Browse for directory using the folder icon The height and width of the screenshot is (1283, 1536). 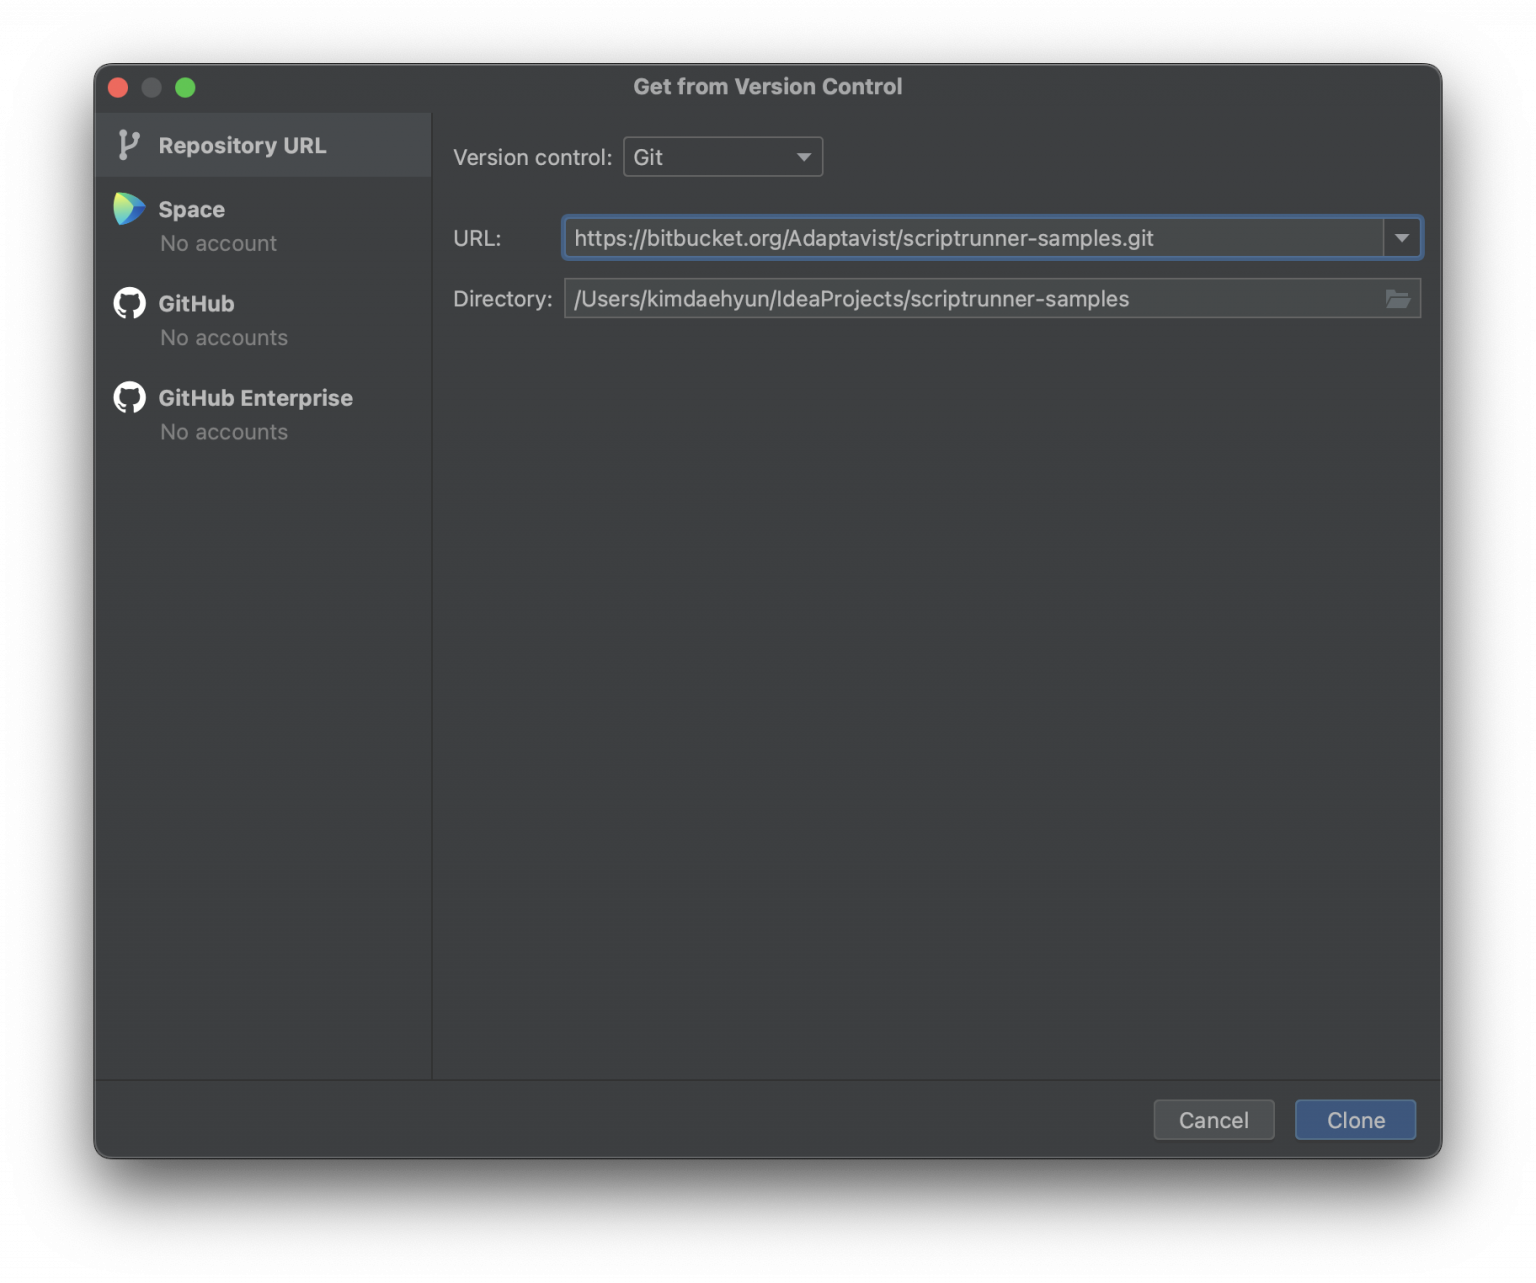pos(1397,299)
